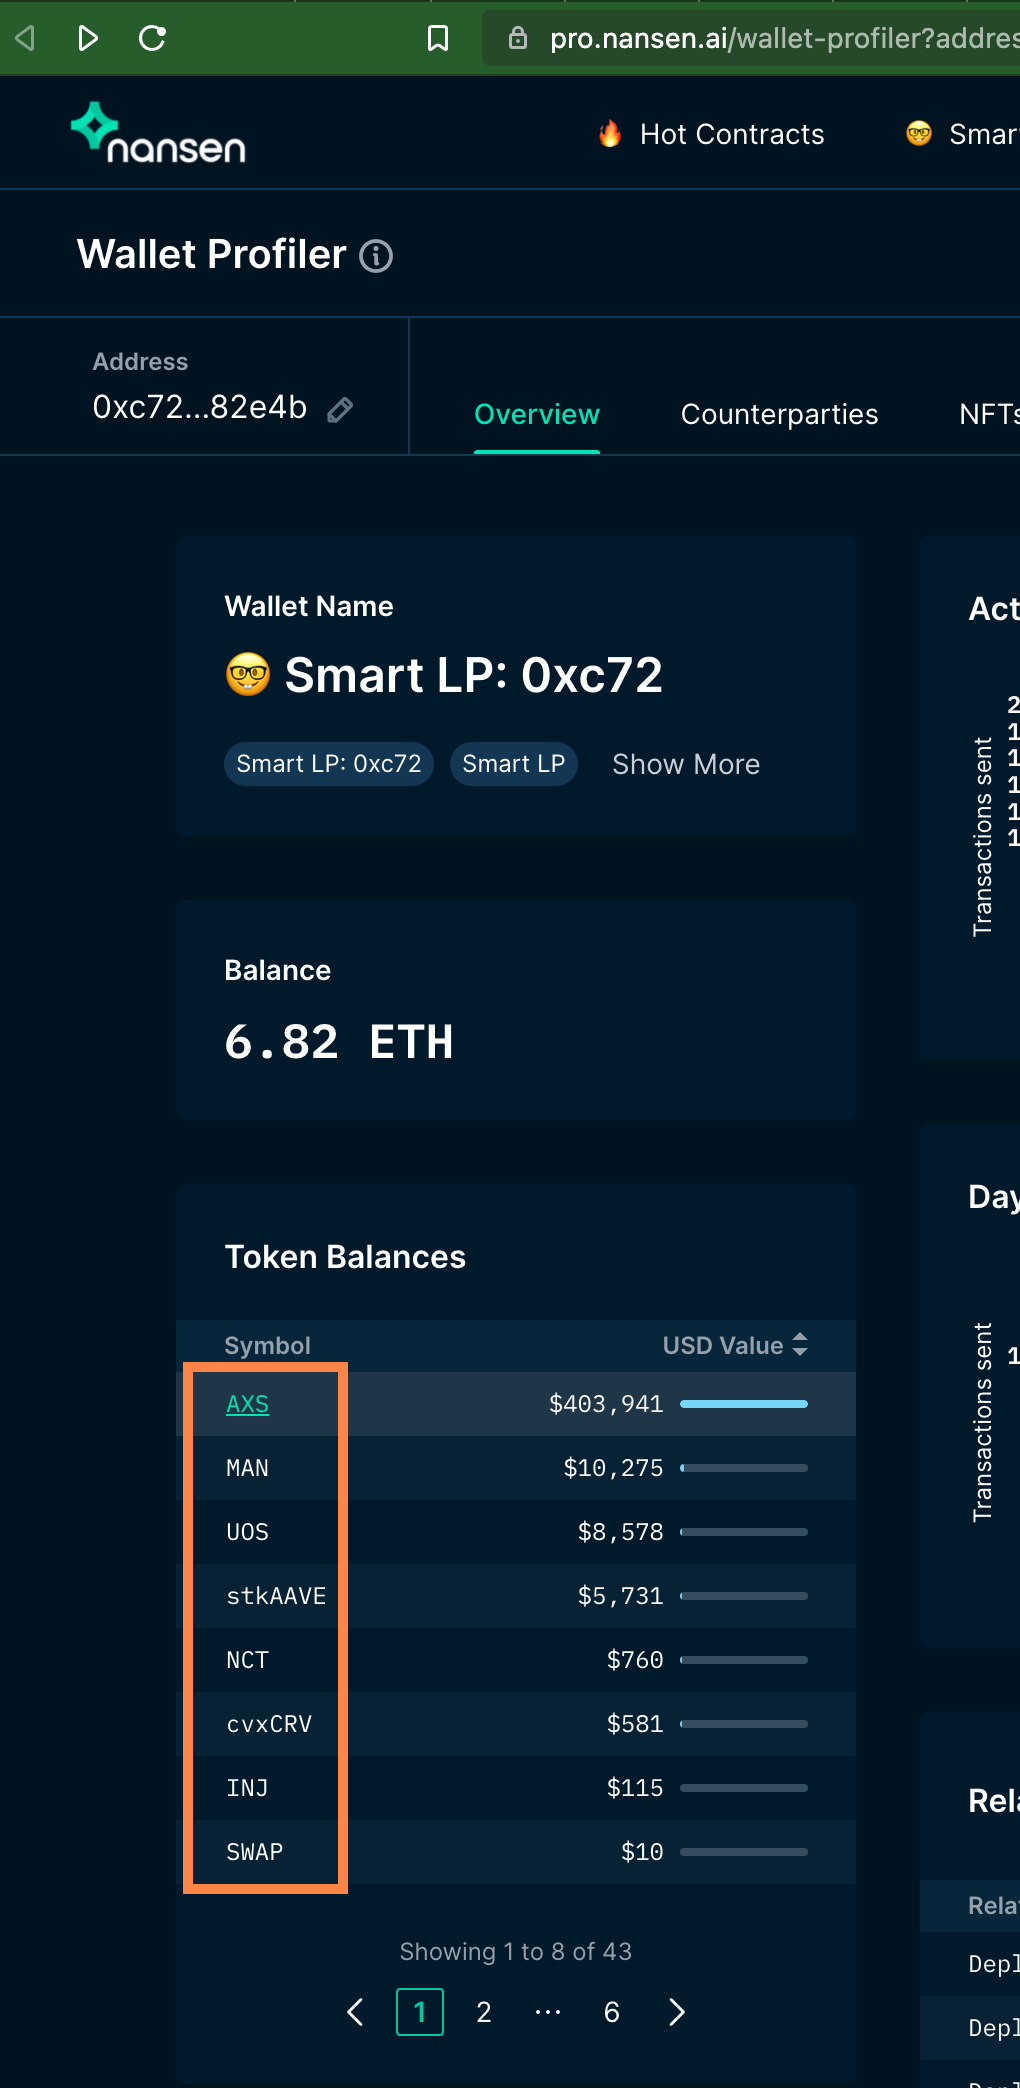Image resolution: width=1020 pixels, height=2088 pixels.
Task: Open page 1 of token balances
Action: pos(420,2012)
